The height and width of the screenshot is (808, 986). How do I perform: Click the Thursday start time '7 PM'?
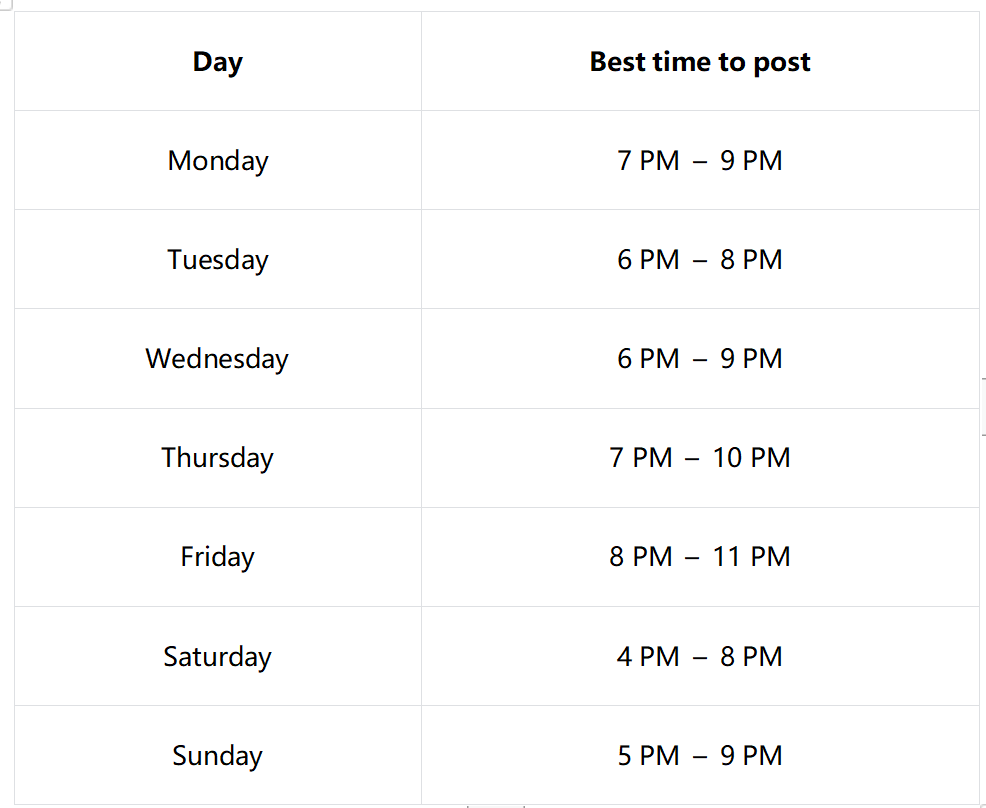tap(641, 458)
